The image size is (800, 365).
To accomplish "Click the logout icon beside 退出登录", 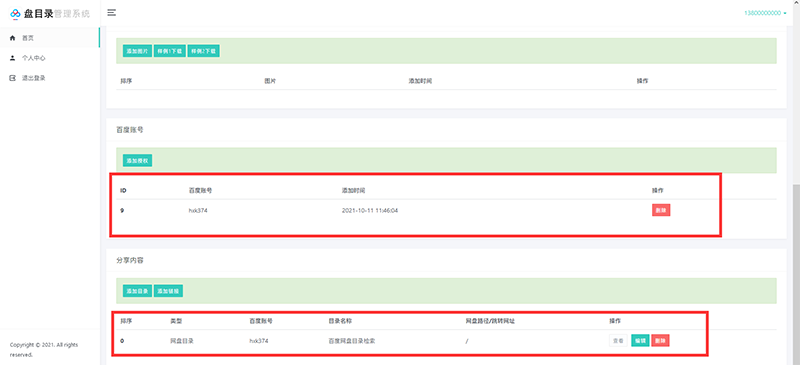I will coord(13,78).
